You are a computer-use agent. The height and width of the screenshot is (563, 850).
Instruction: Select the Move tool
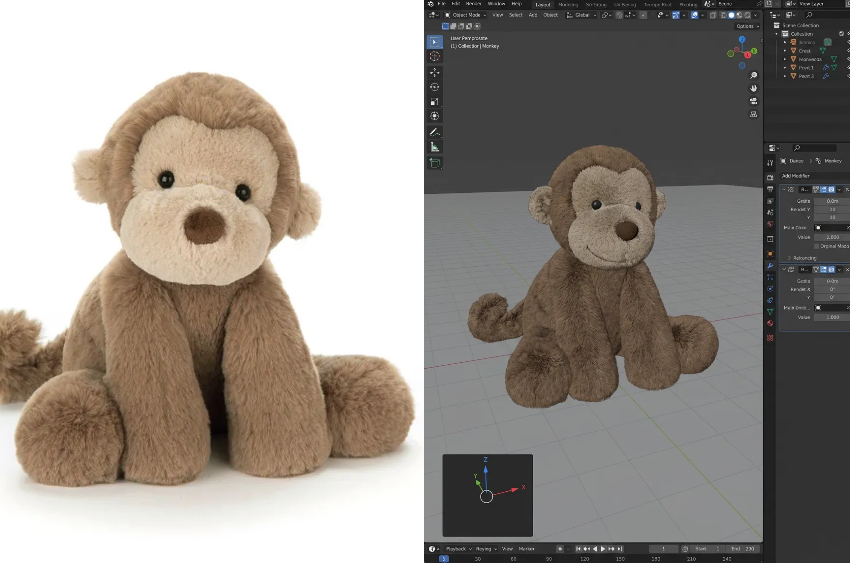point(435,72)
